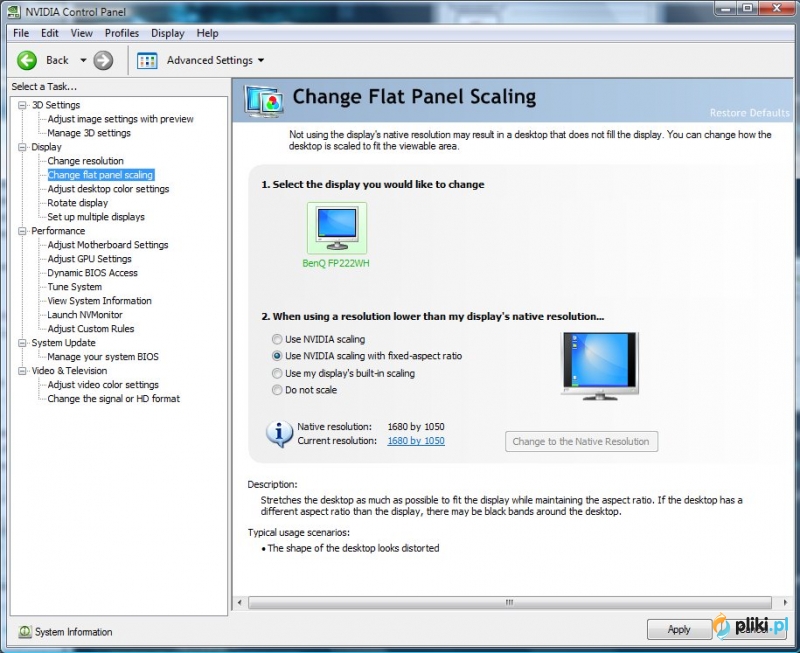Collapse the Display tree node
Image resolution: width=800 pixels, height=653 pixels.
pyautogui.click(x=22, y=147)
